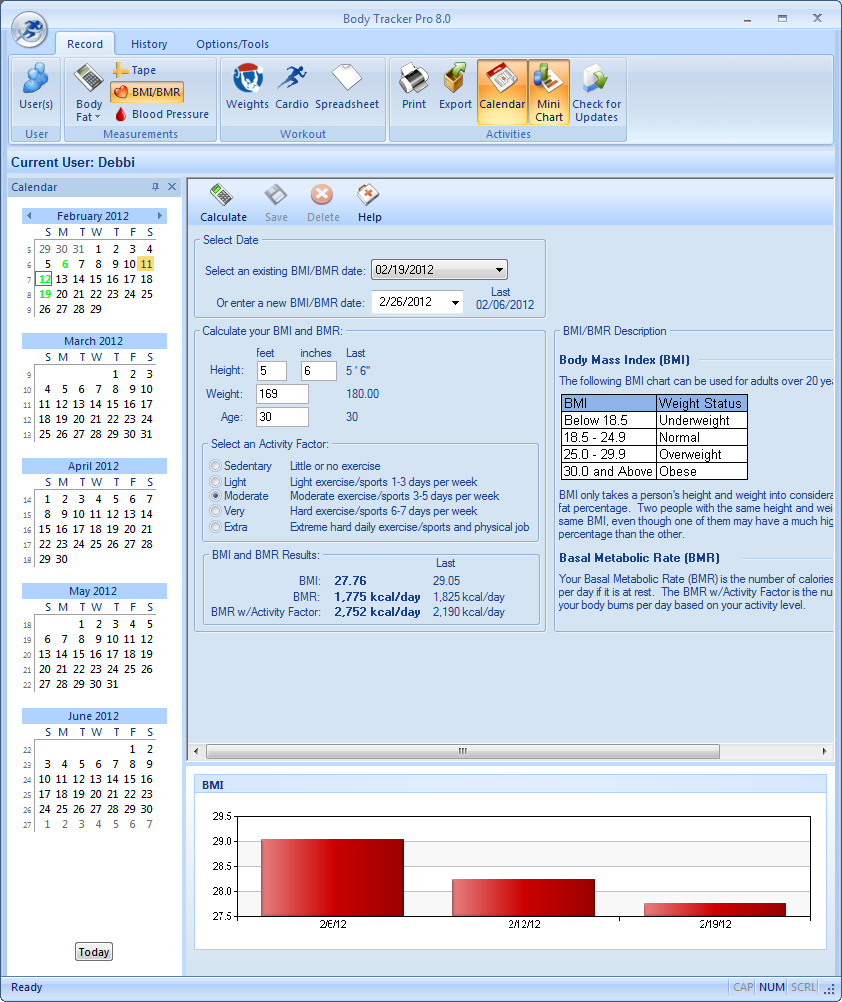
Task: Pin the Calendar panel
Action: coord(155,187)
